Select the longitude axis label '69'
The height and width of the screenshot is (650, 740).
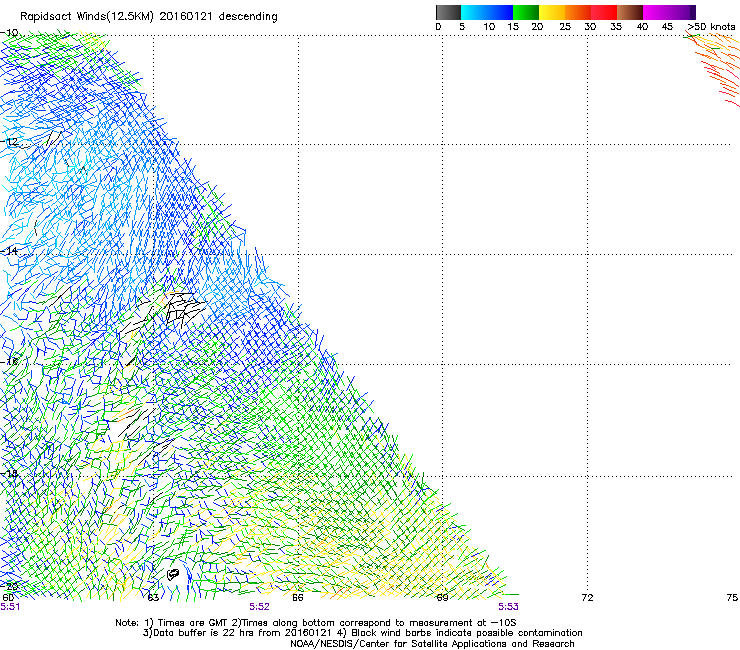tap(442, 598)
